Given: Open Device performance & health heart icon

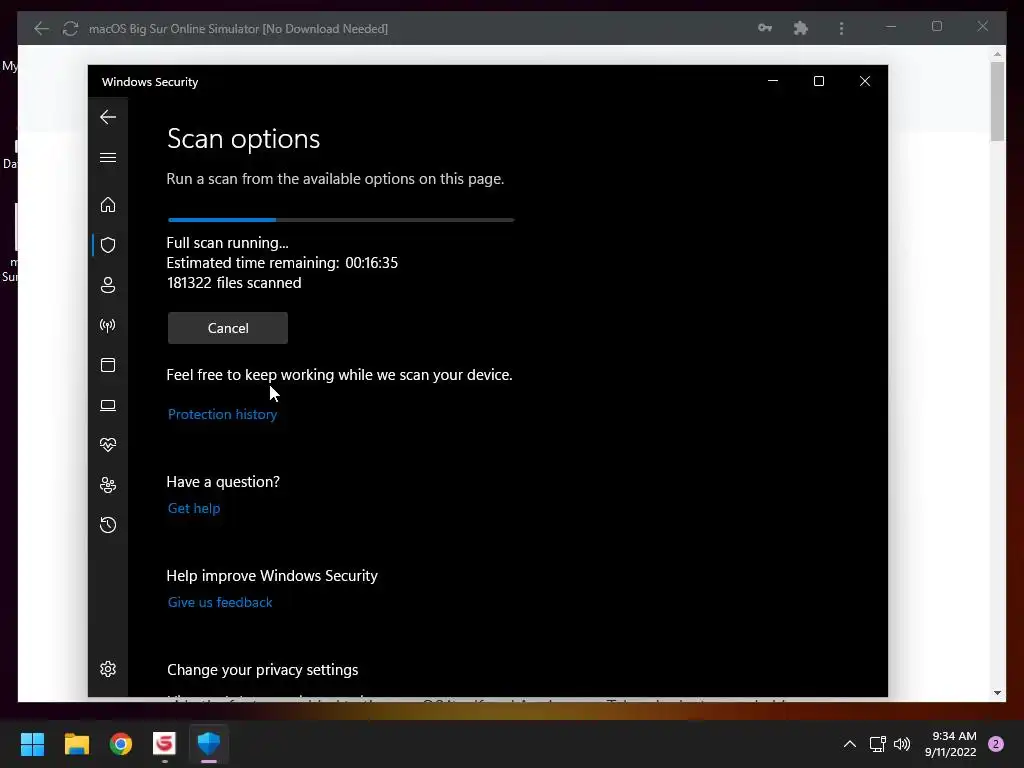Looking at the screenshot, I should point(108,445).
